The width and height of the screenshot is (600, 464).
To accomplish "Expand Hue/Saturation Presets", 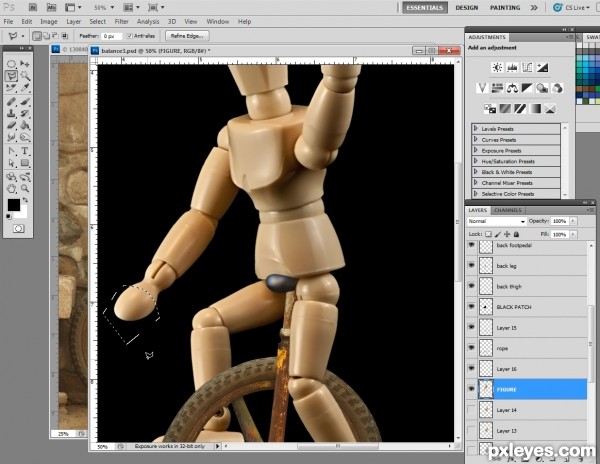I will coord(476,161).
